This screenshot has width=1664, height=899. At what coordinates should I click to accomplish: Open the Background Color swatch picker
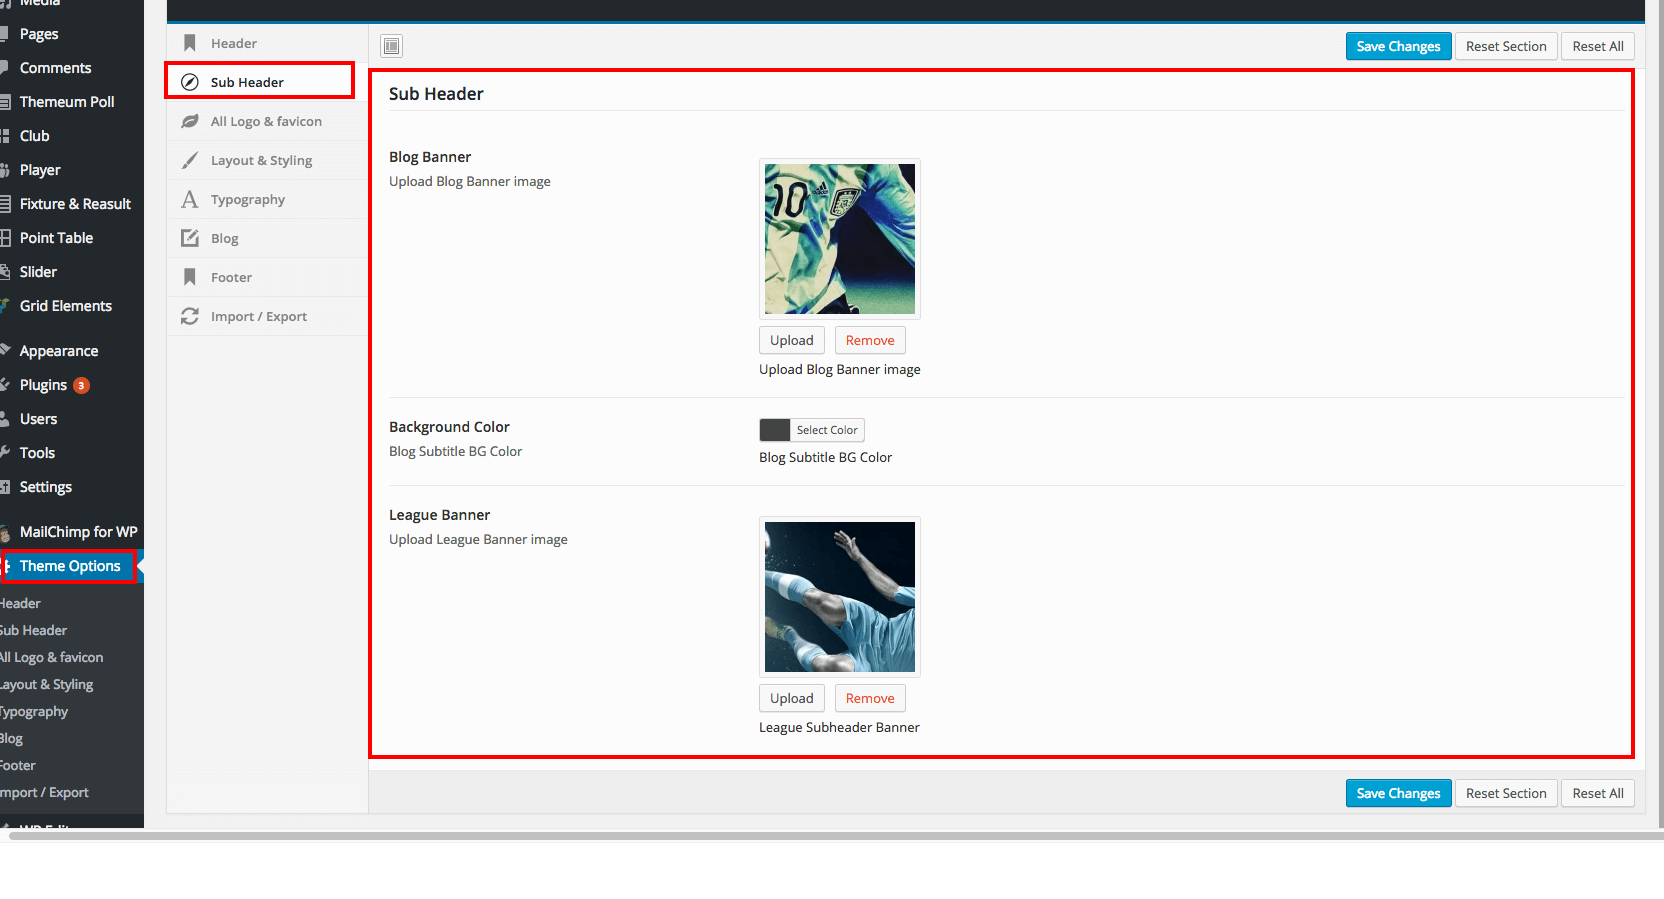774,430
